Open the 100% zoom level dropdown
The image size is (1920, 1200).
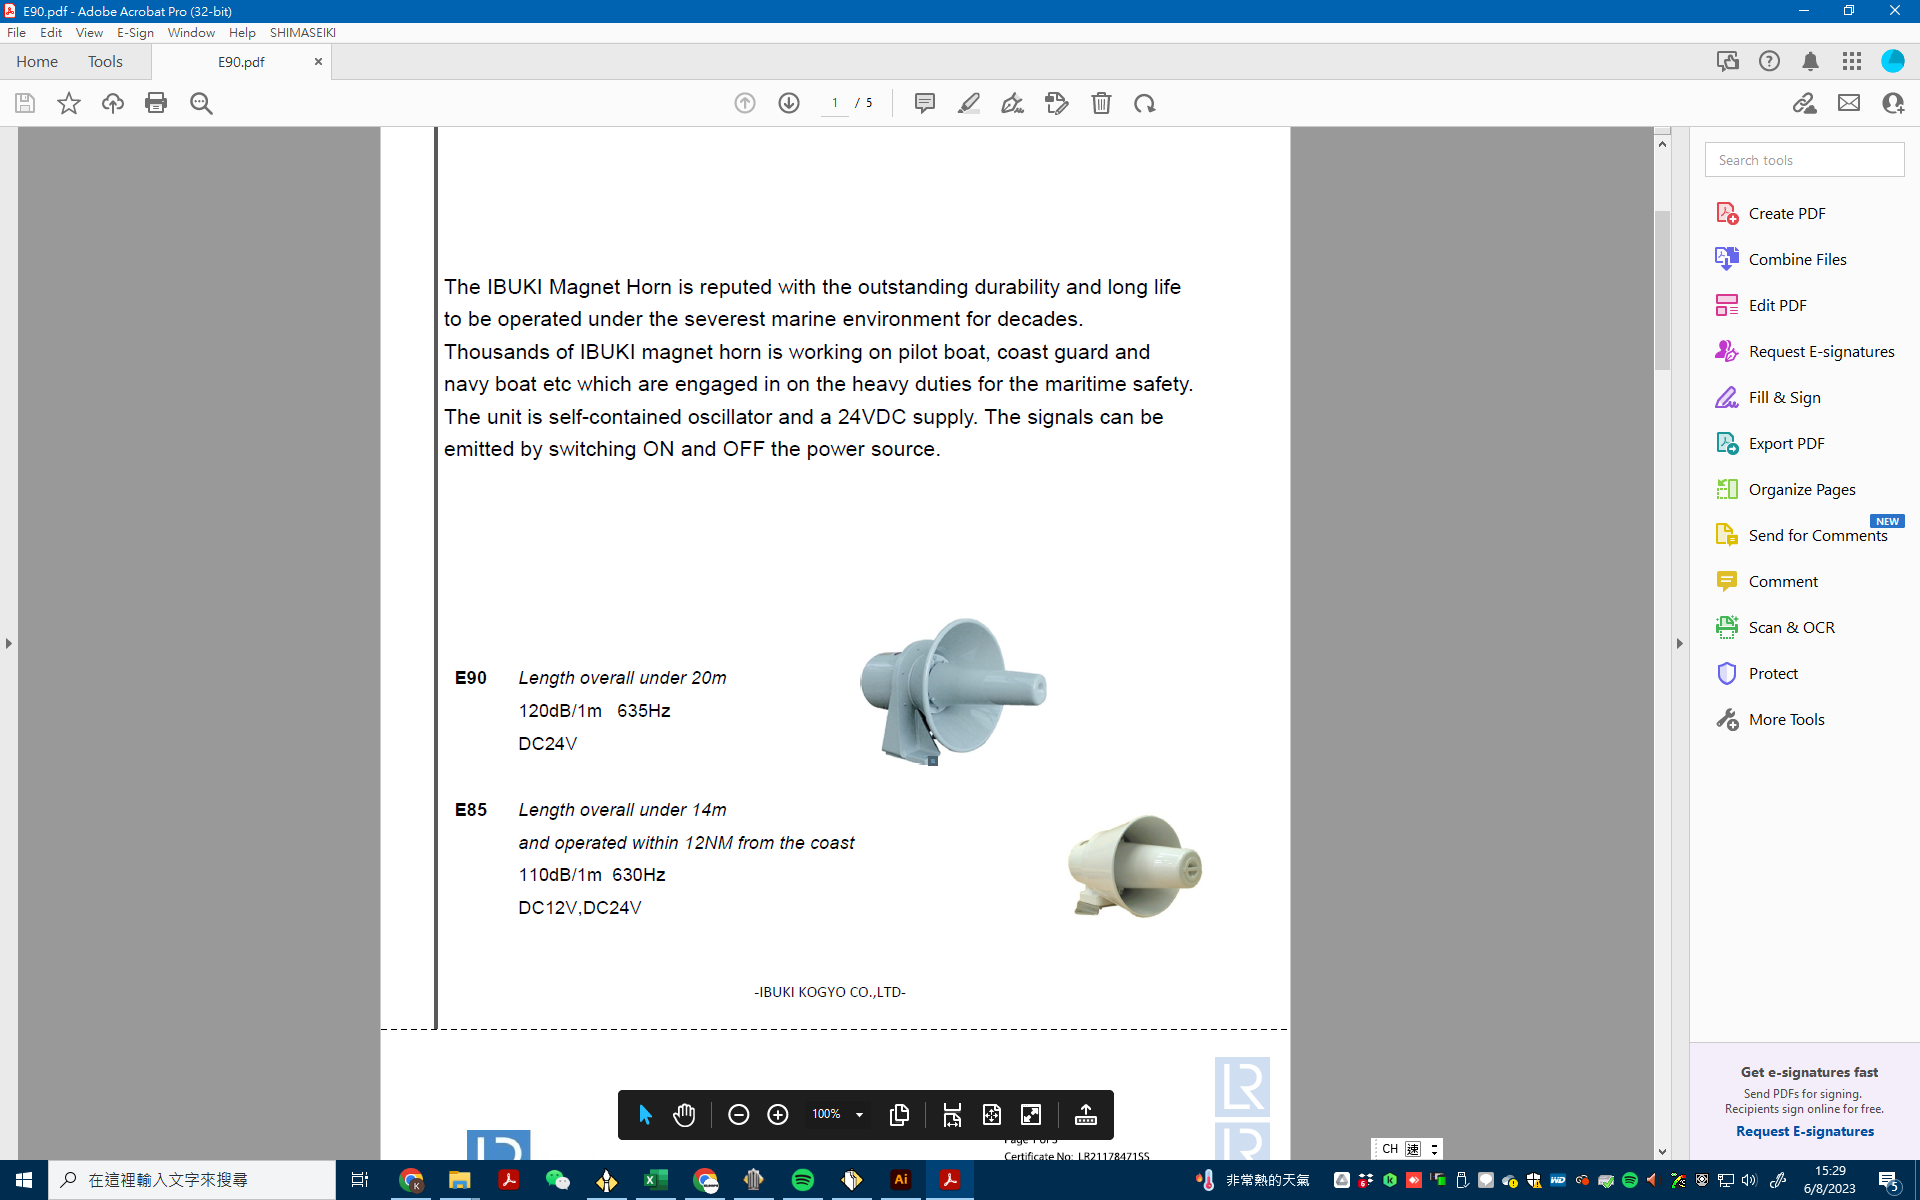tap(859, 1114)
